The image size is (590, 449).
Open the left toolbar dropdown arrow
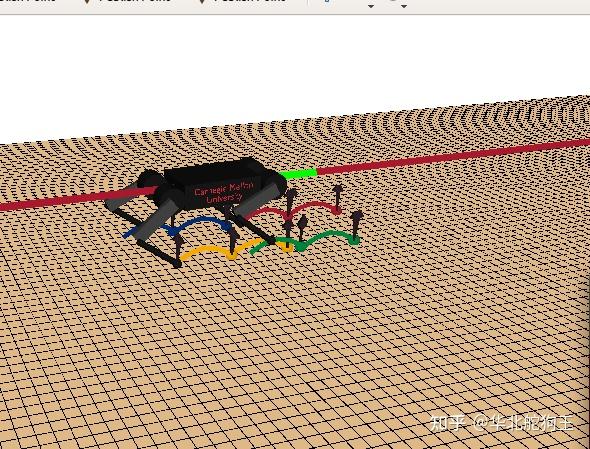click(371, 6)
